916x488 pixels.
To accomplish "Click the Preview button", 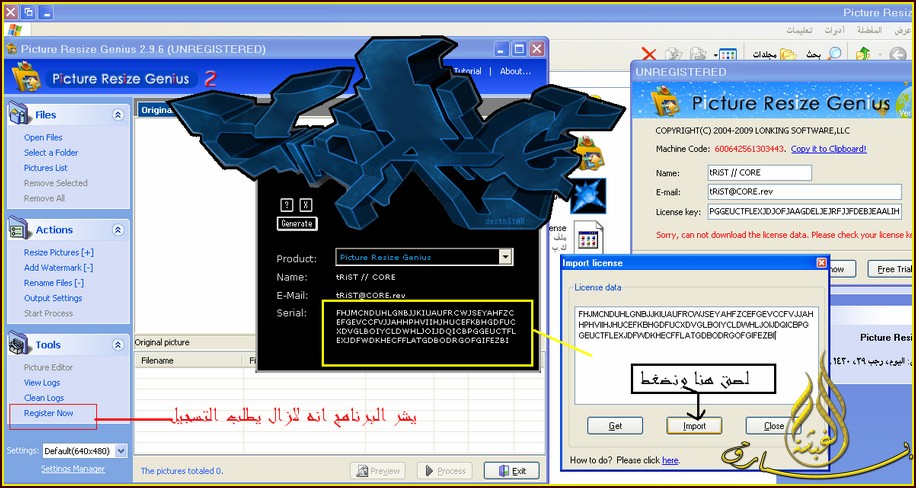I will coord(379,471).
